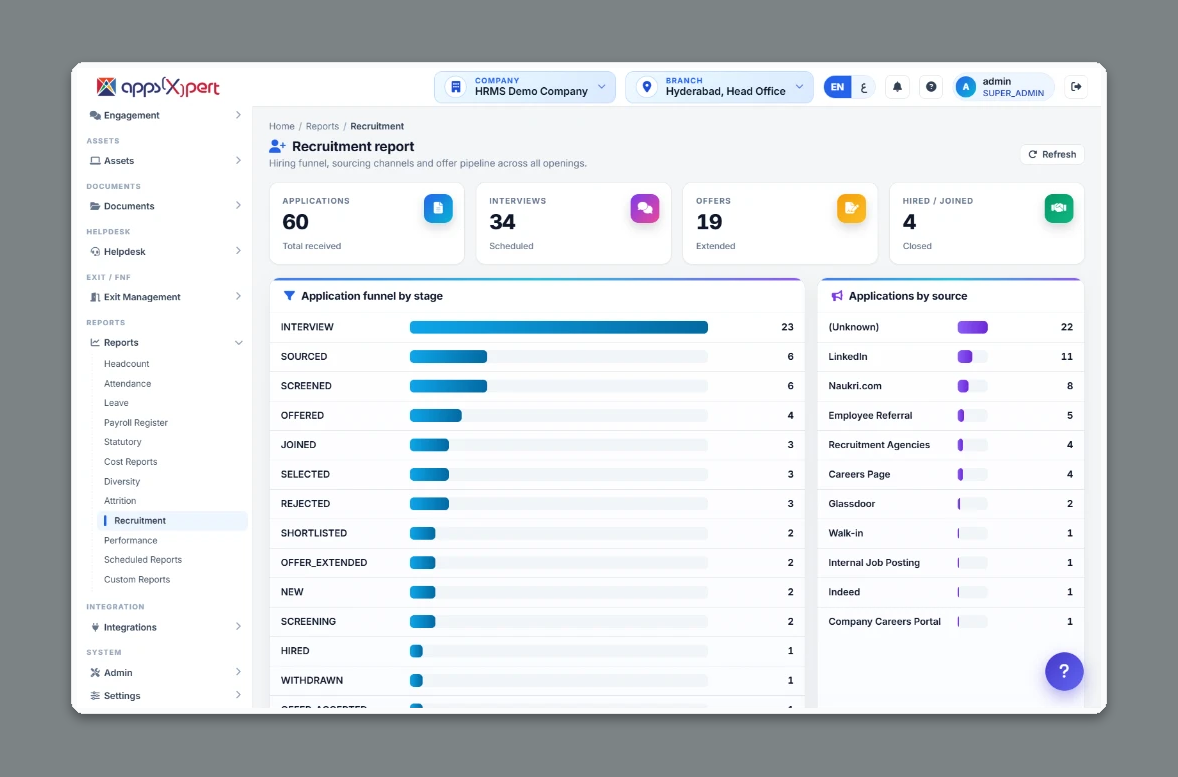Open the Cost Reports link

coord(130,461)
